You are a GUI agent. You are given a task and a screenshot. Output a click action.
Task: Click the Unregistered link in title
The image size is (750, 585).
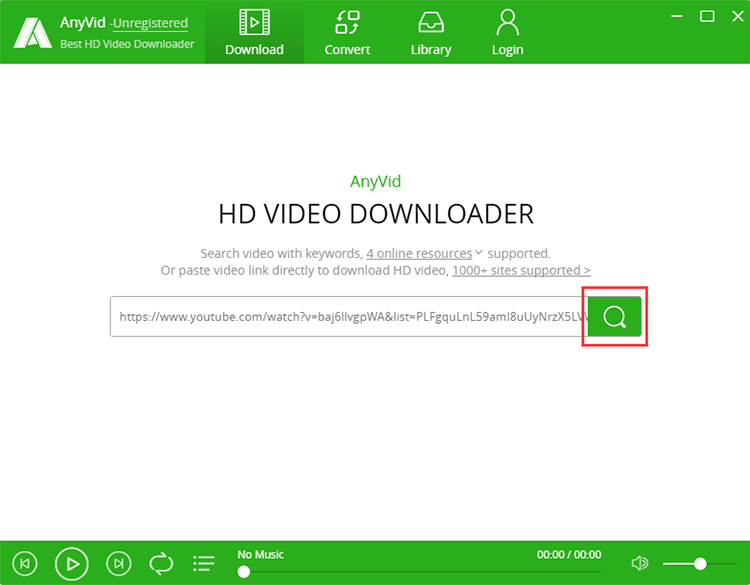(150, 23)
